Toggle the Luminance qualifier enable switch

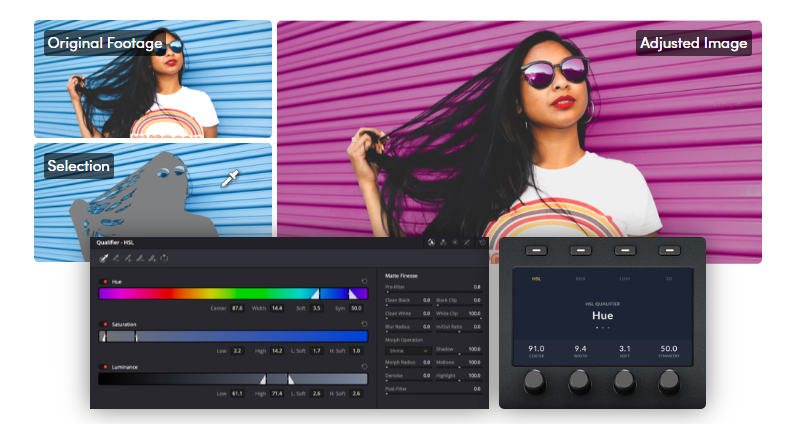tap(105, 367)
